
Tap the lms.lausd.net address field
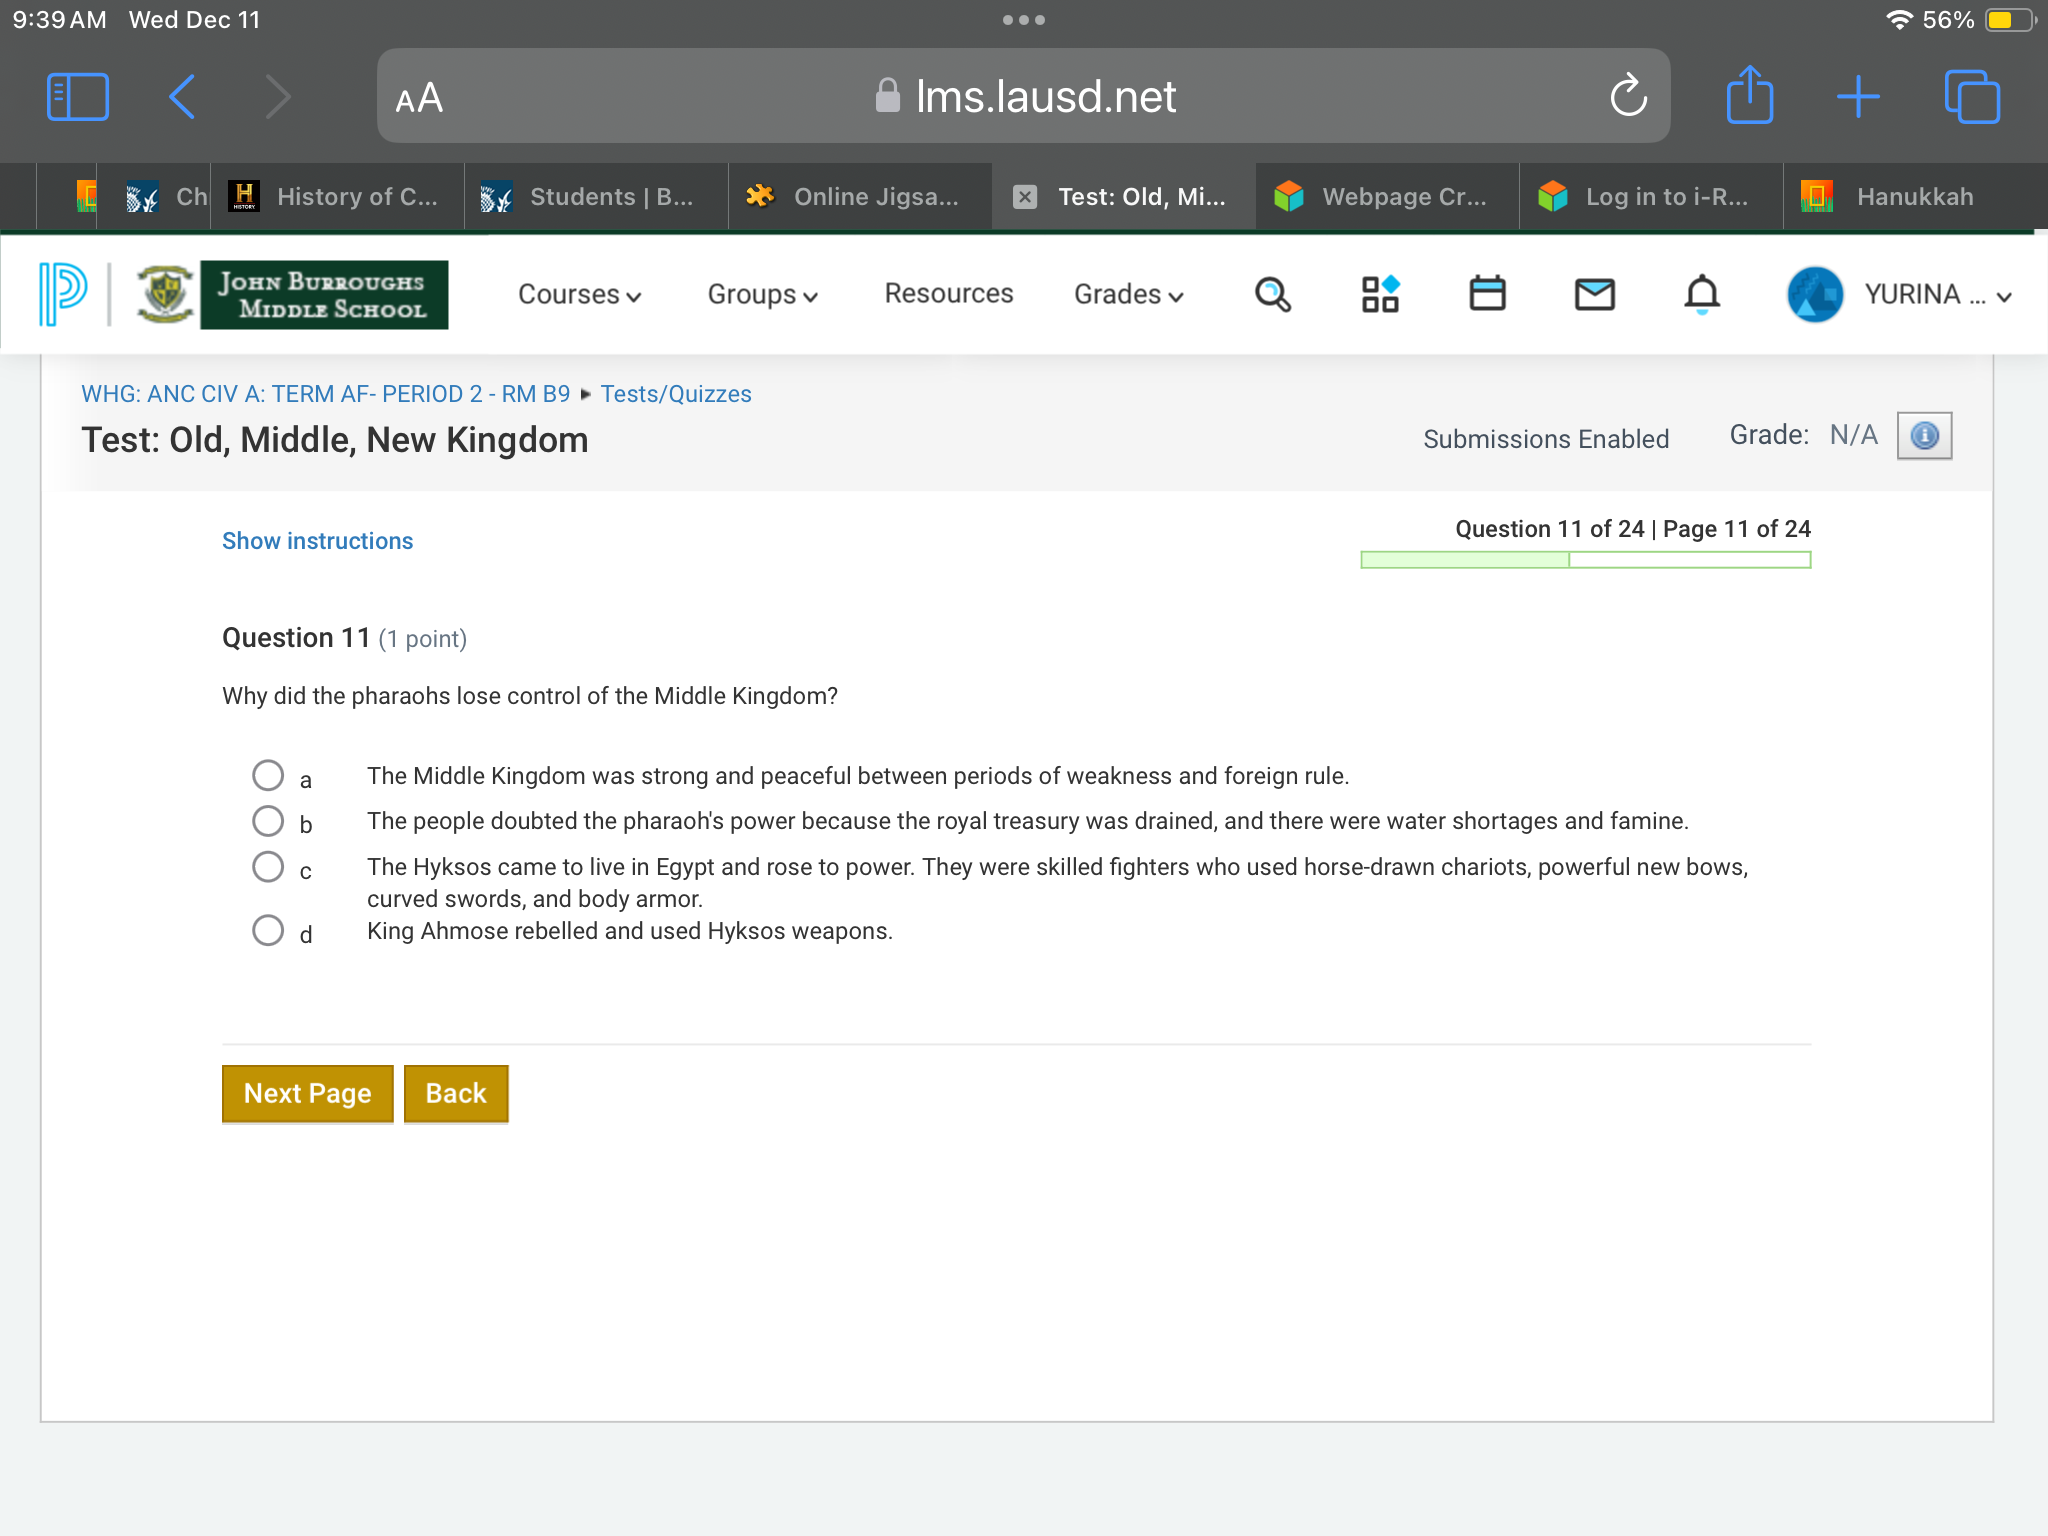coord(1023,96)
